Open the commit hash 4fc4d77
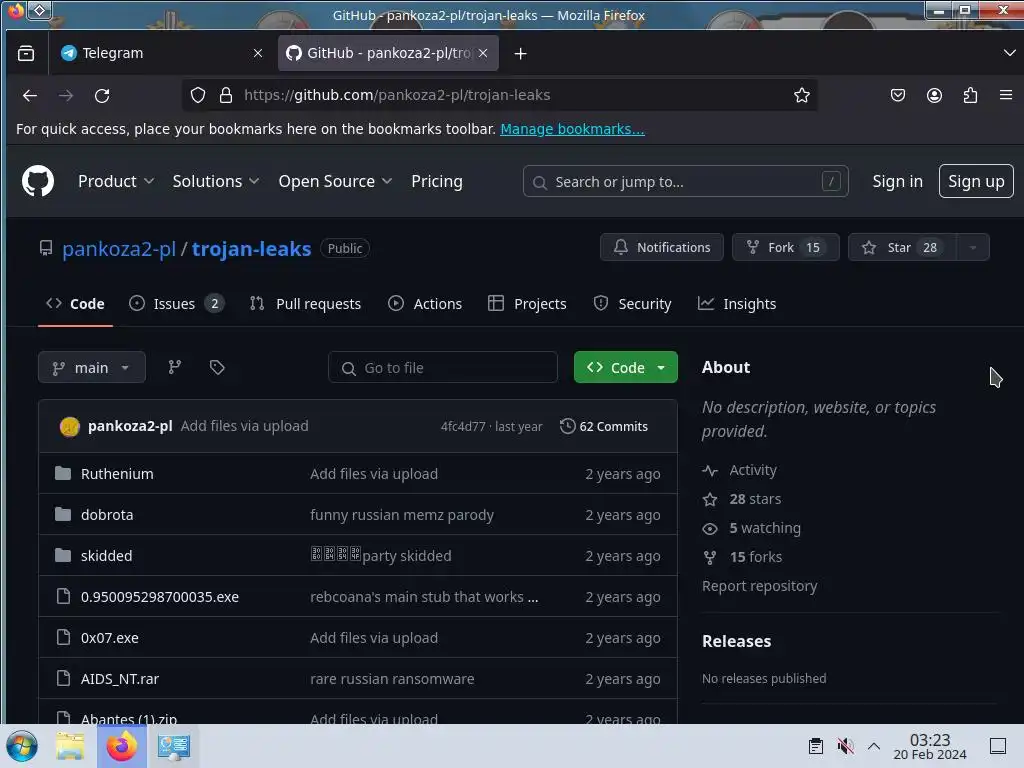 [463, 426]
